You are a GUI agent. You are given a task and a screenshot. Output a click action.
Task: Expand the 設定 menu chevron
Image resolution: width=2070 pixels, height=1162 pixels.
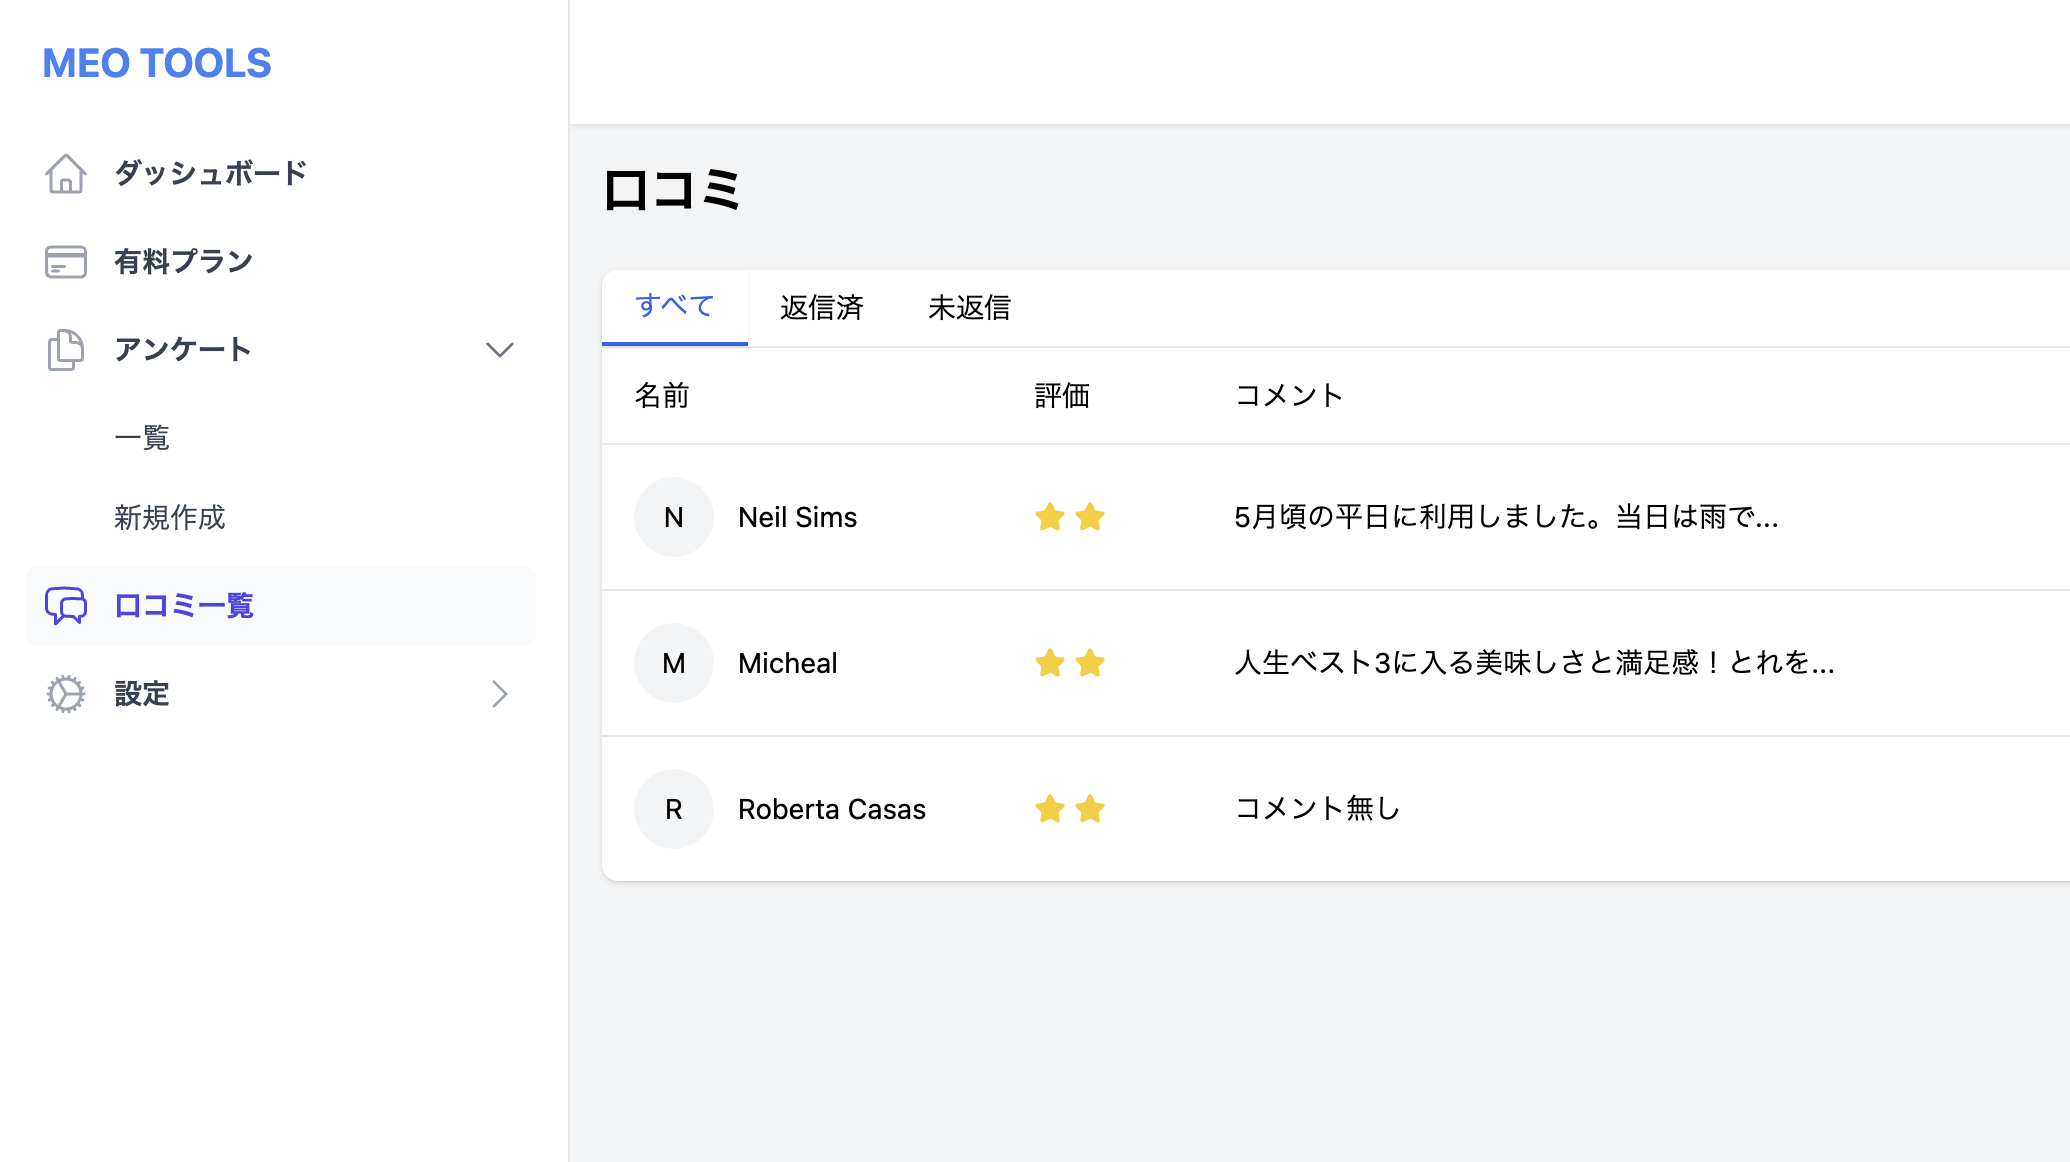point(500,694)
